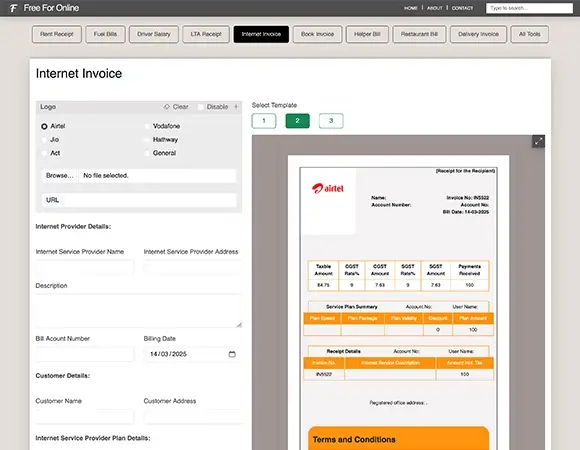
Task: Open the Book Invoice tool
Action: pyautogui.click(x=317, y=34)
